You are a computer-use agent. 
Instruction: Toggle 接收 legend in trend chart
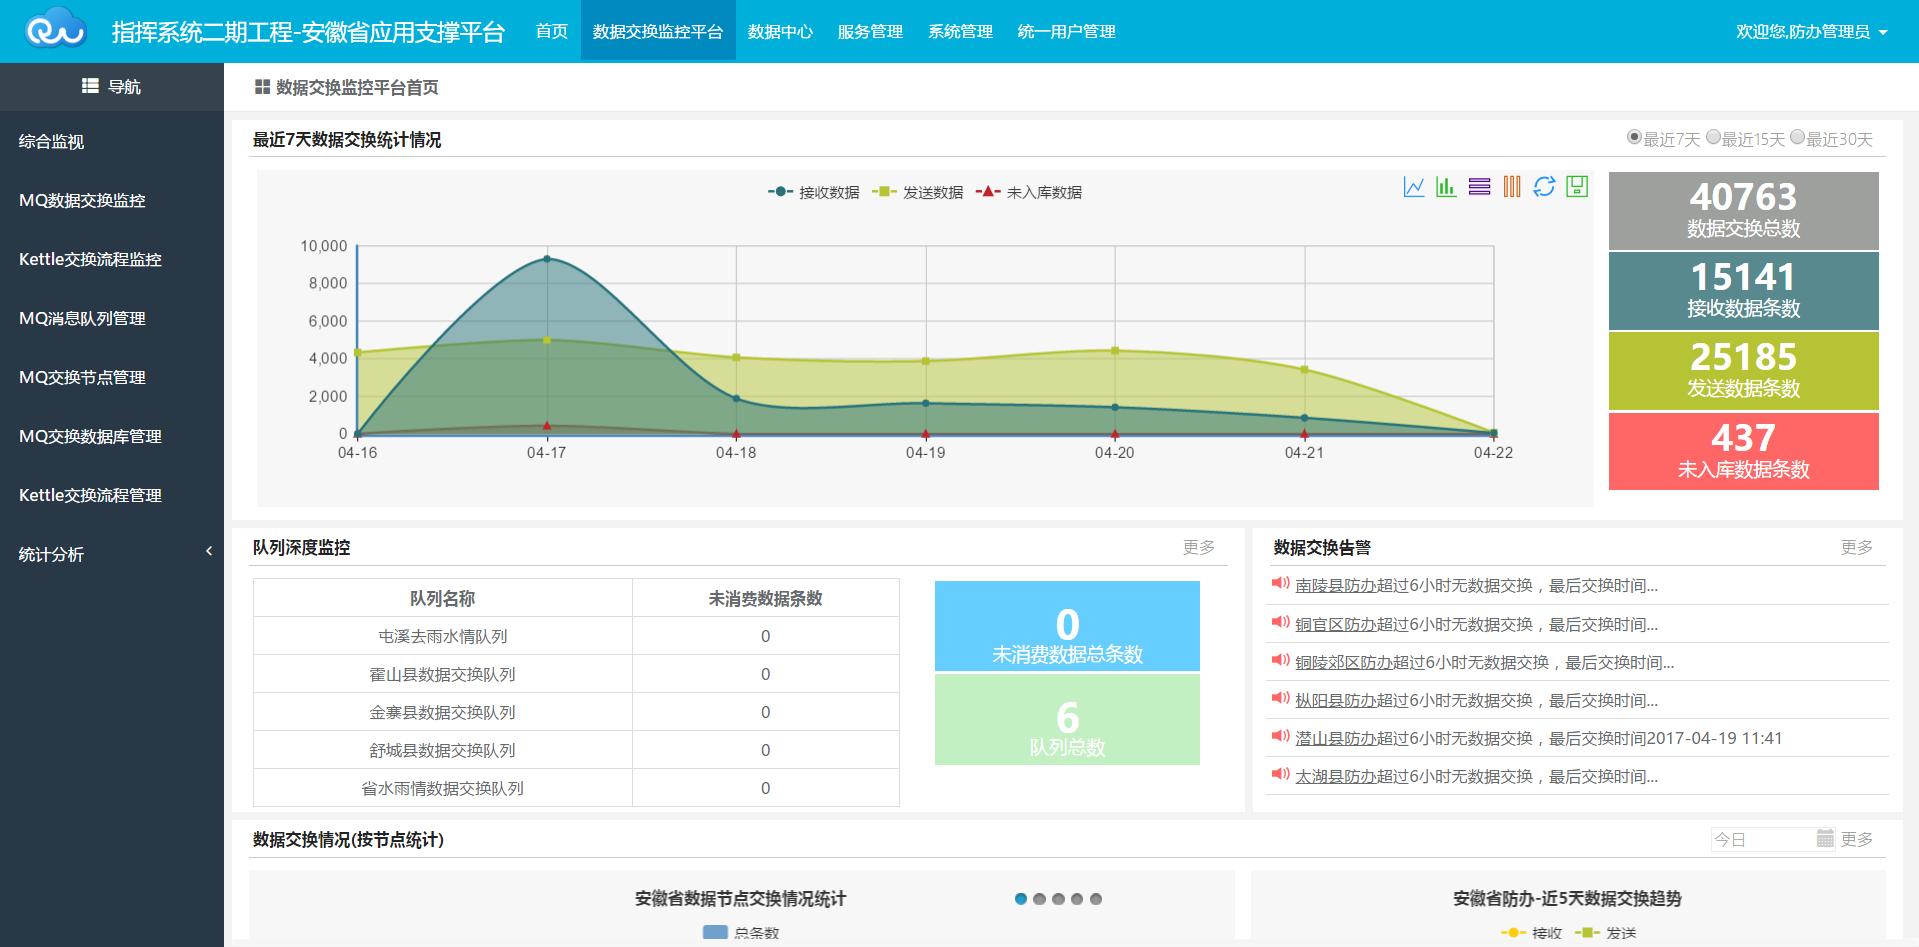(x=1532, y=933)
